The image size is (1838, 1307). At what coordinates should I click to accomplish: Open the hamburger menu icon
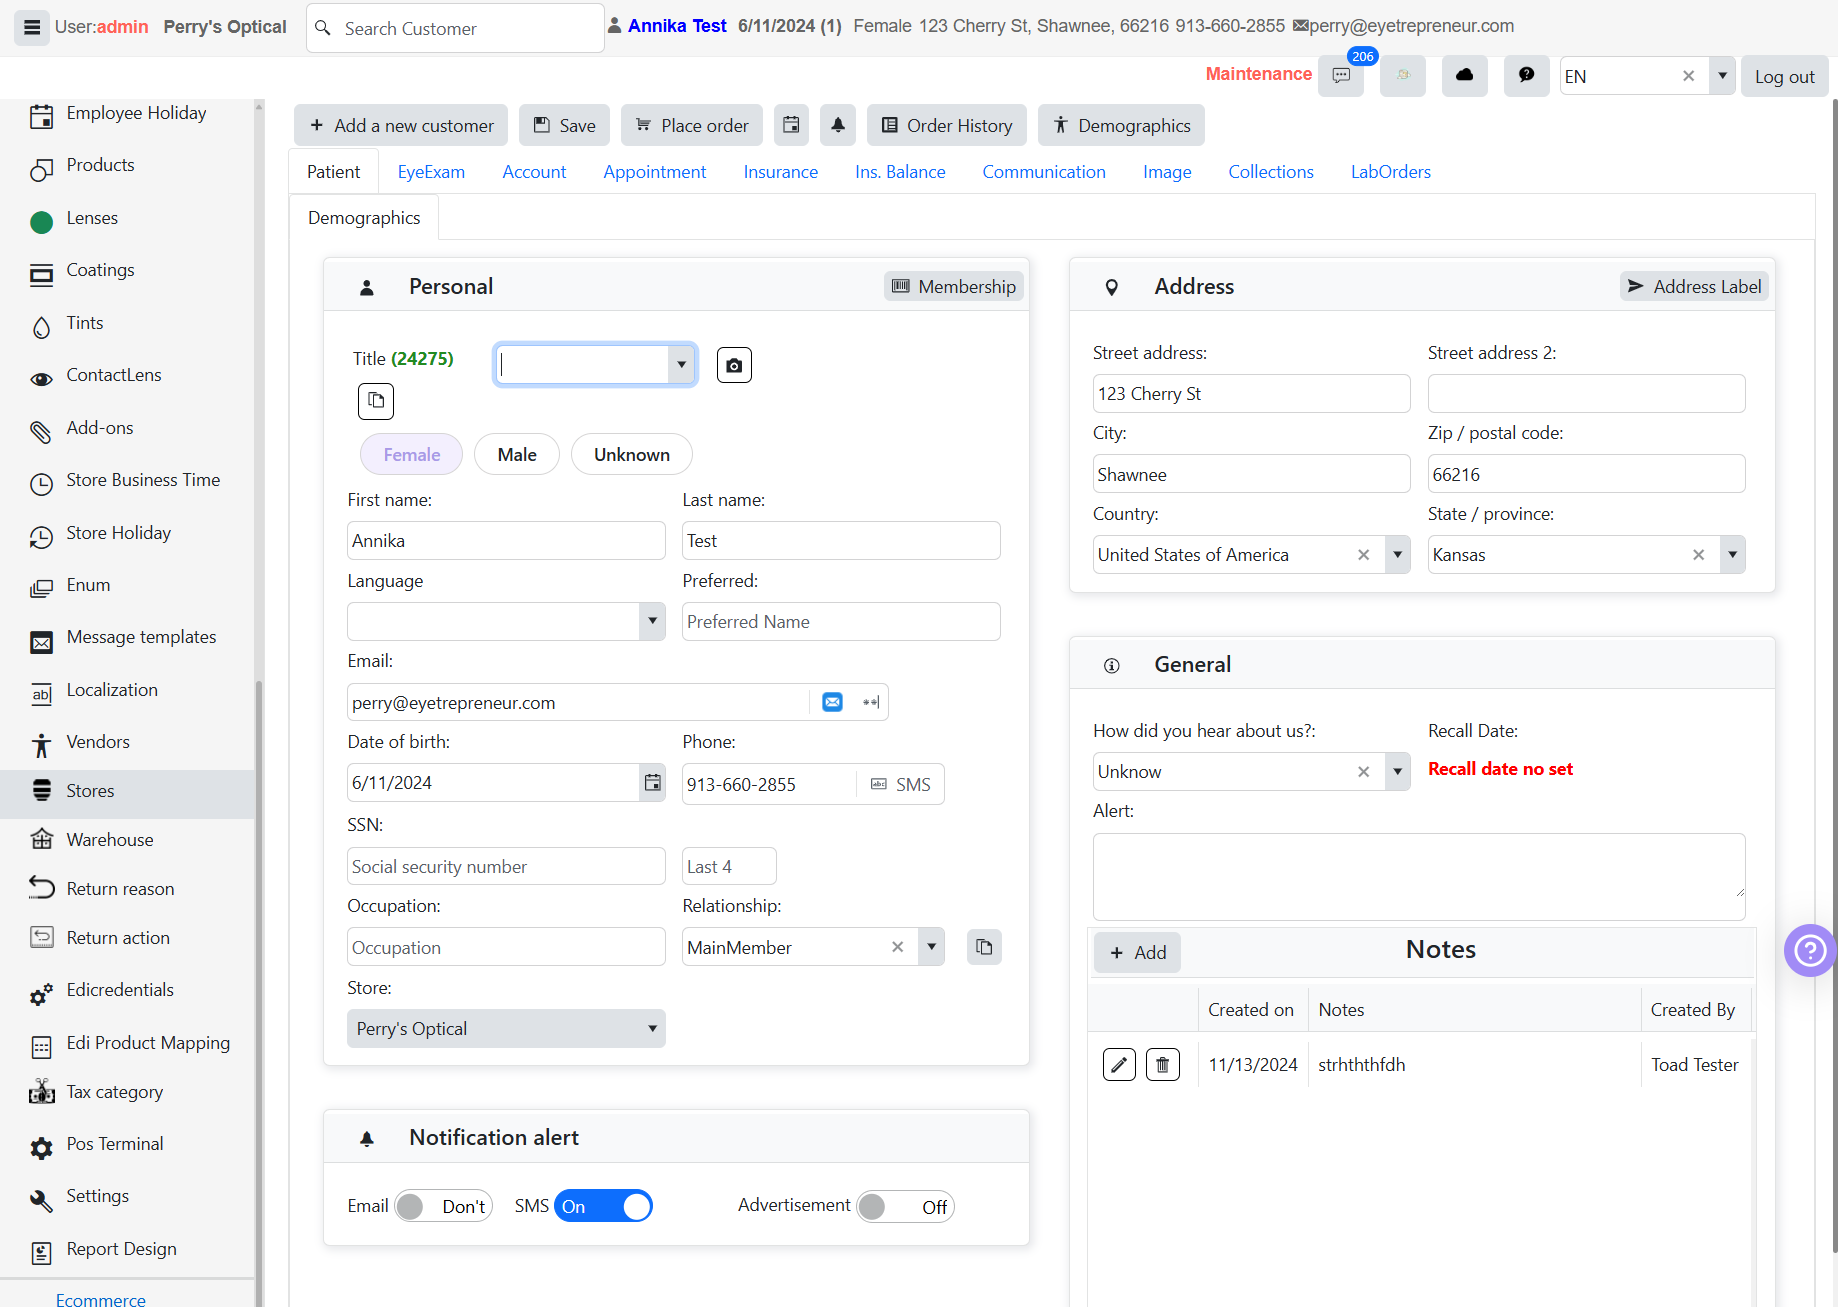32,27
